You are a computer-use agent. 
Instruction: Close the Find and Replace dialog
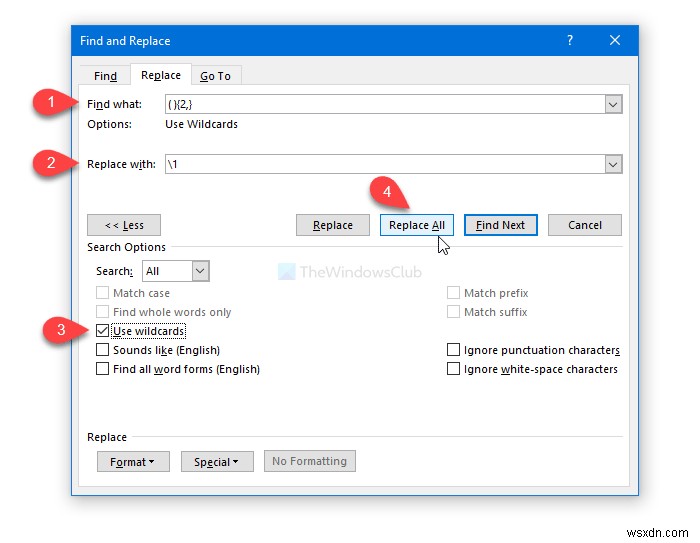point(615,40)
